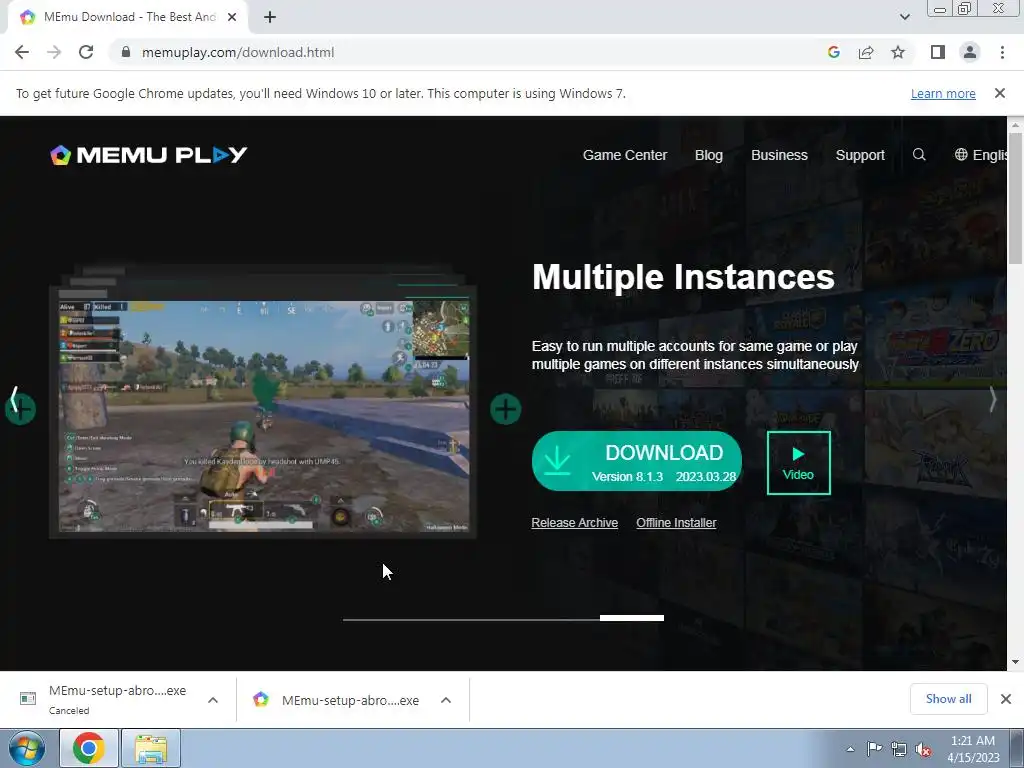Play the Video button
The height and width of the screenshot is (768, 1024).
799,463
